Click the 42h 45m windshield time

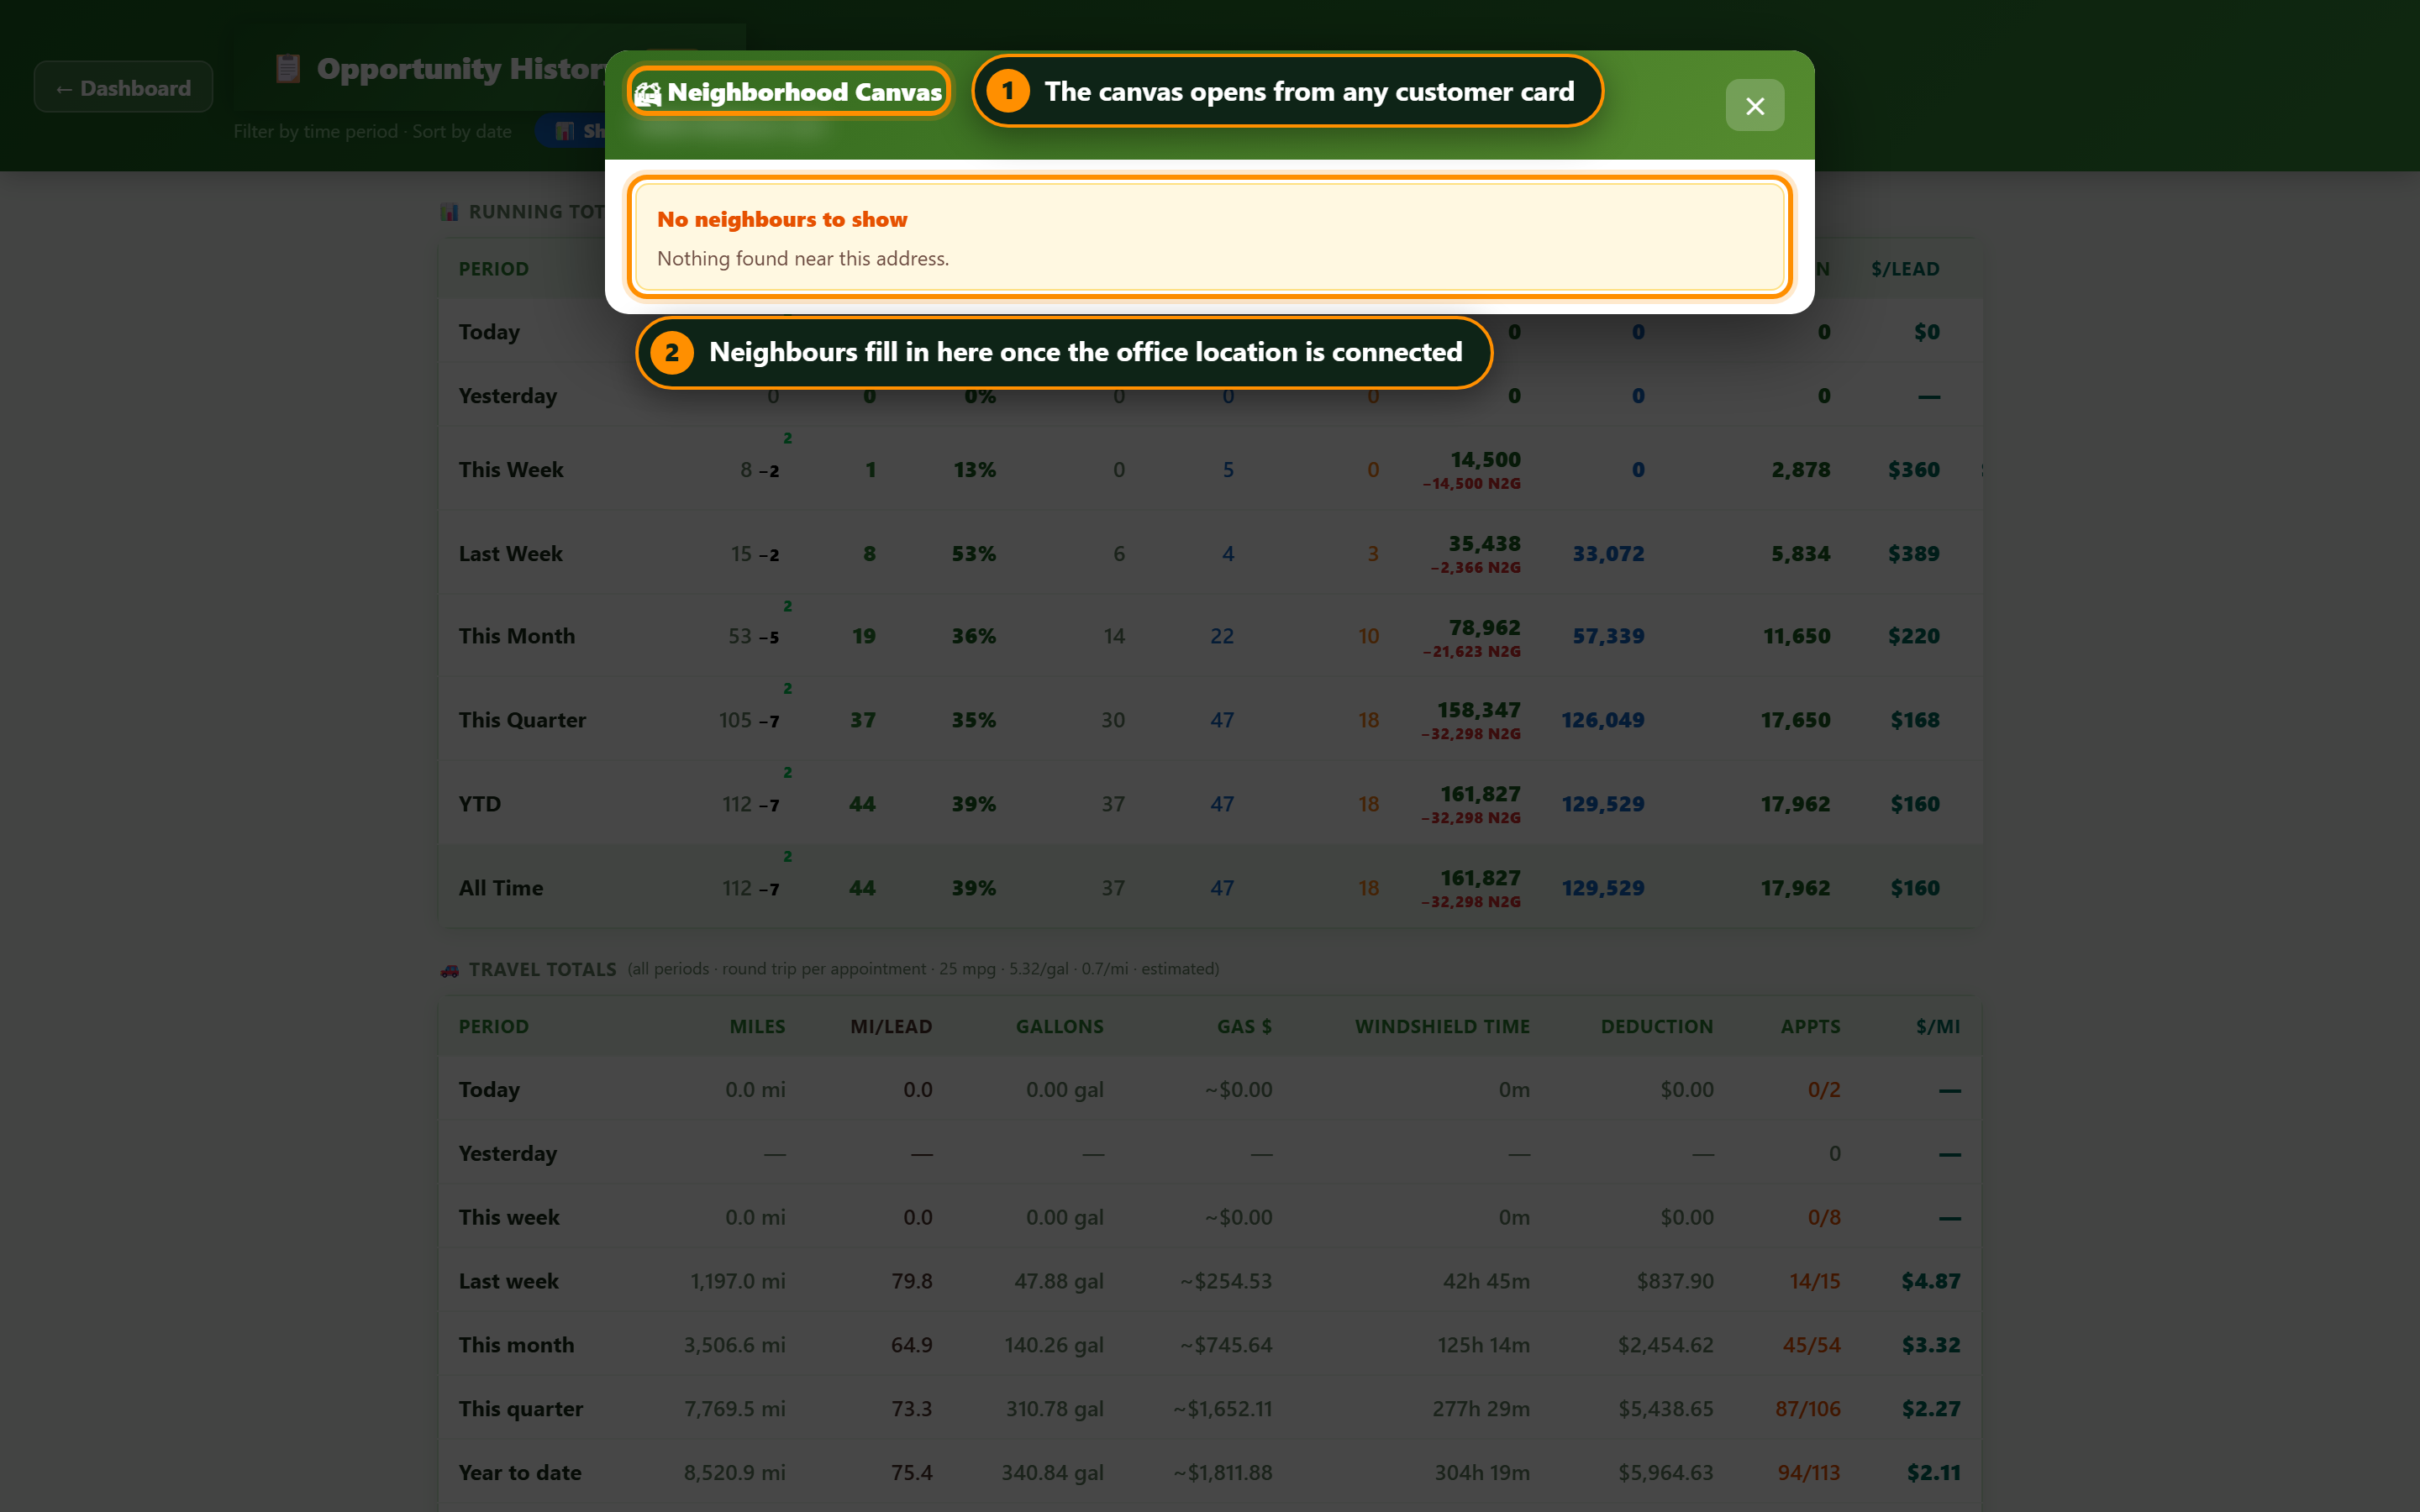point(1485,1280)
